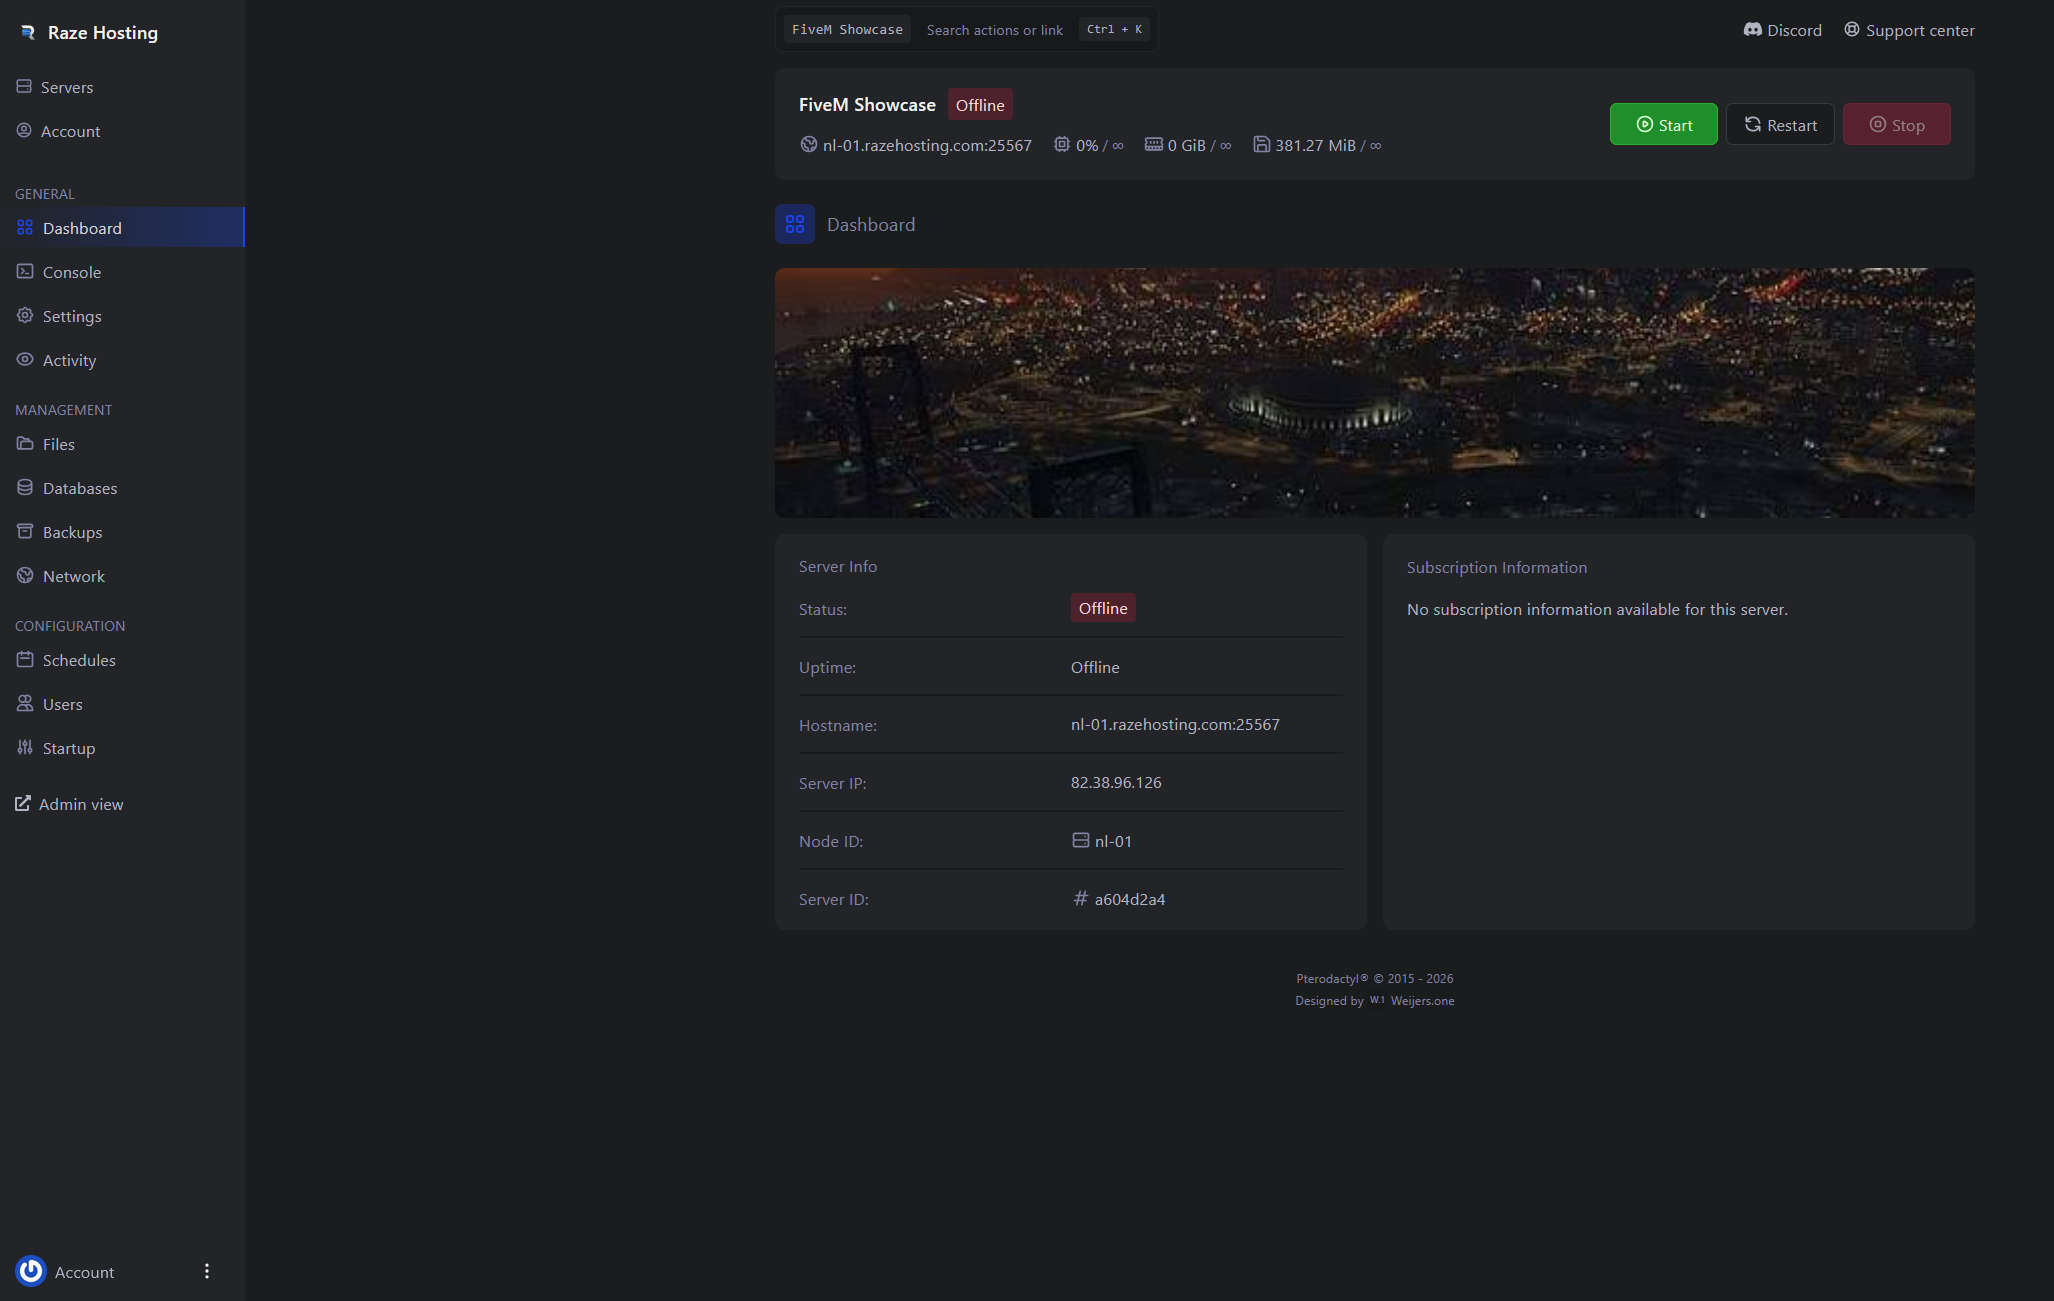Start the FiveM Showcase server
Image resolution: width=2054 pixels, height=1301 pixels.
1663,124
